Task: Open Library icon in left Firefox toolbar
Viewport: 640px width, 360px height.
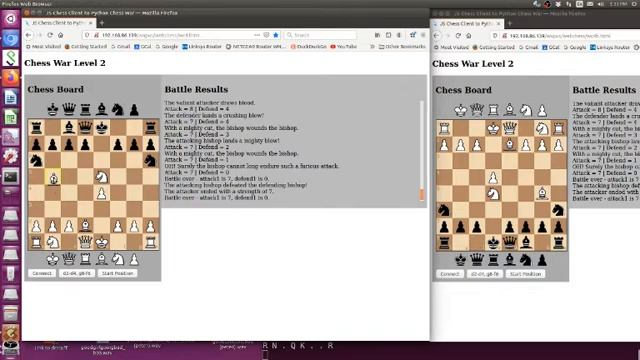Action: tap(377, 35)
